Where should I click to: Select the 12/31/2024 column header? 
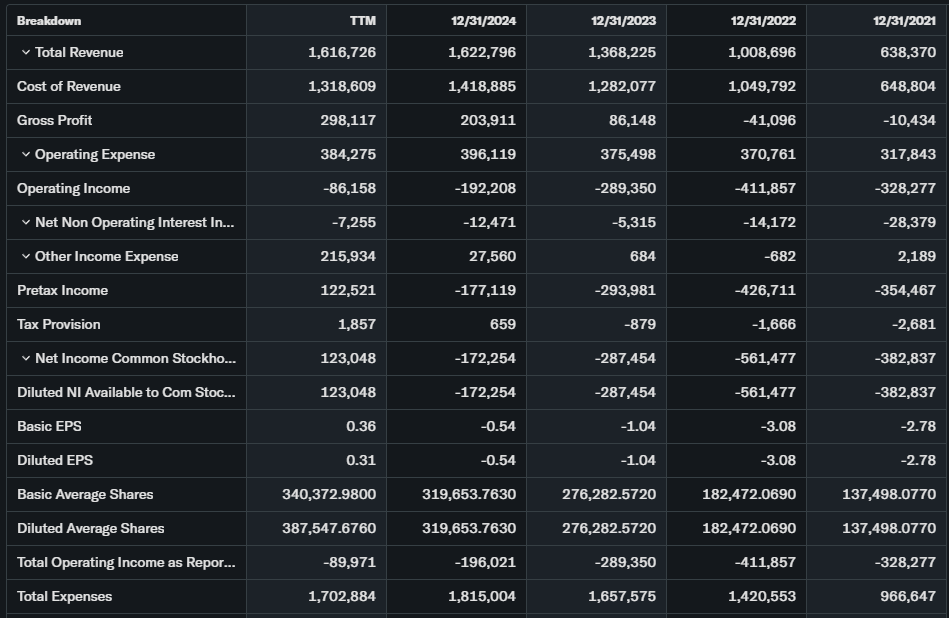[x=484, y=20]
